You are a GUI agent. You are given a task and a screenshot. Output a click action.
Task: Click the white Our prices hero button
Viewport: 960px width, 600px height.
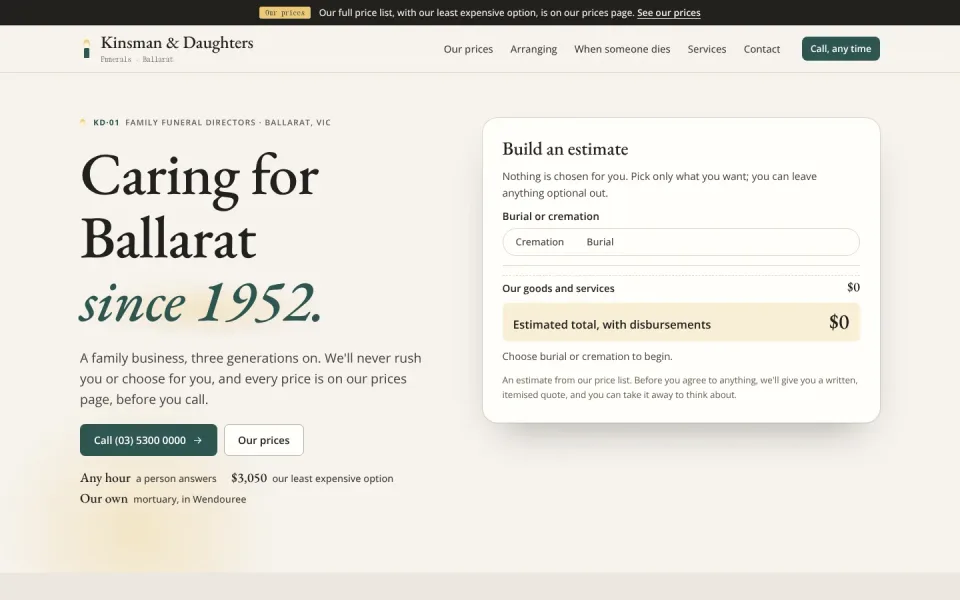click(264, 440)
